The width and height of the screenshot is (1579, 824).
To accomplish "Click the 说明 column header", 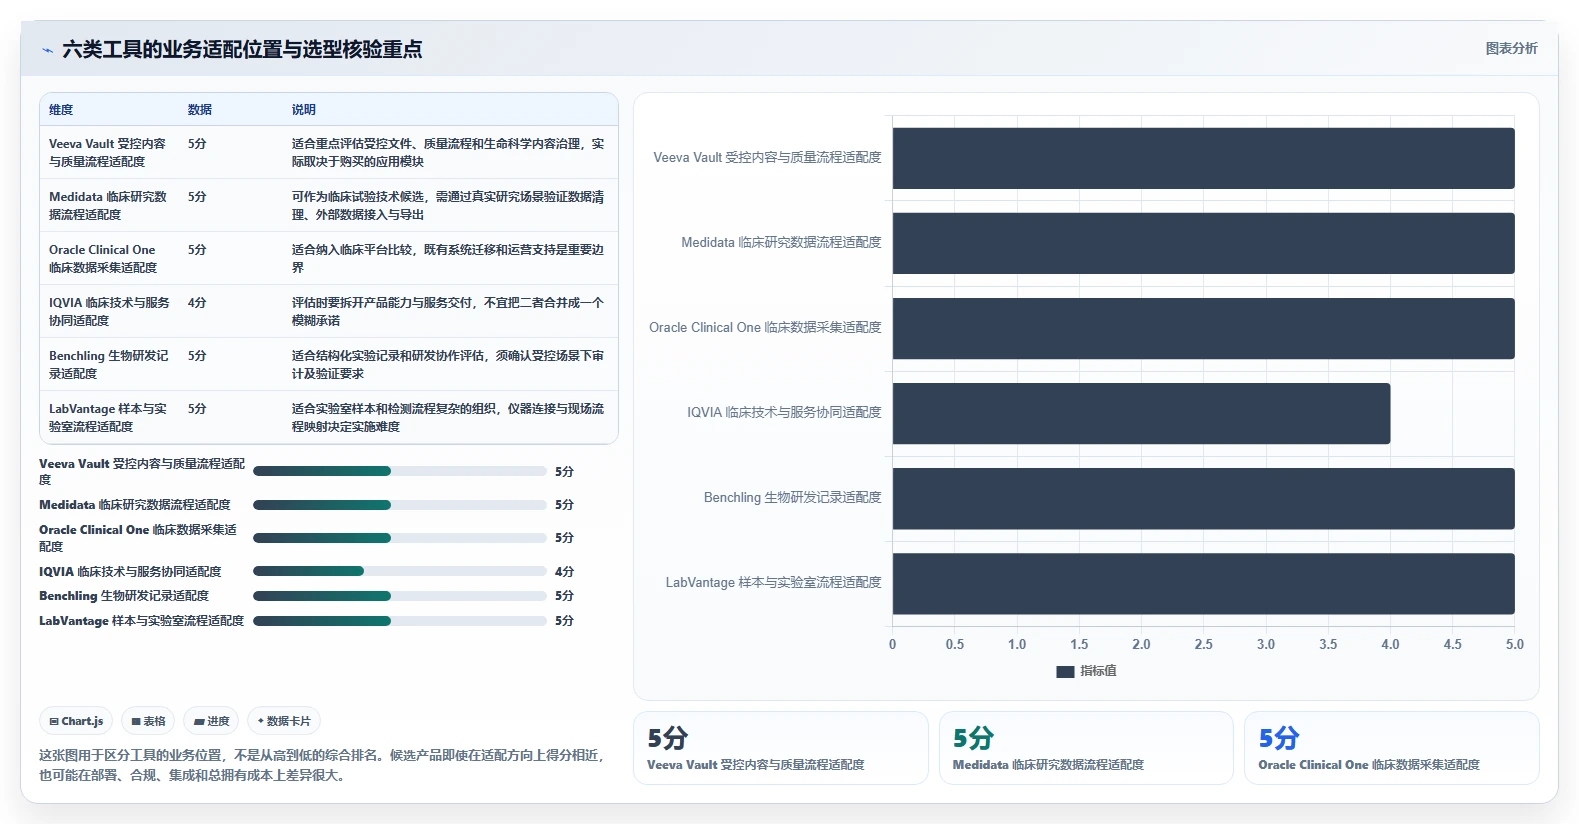I will tap(304, 110).
